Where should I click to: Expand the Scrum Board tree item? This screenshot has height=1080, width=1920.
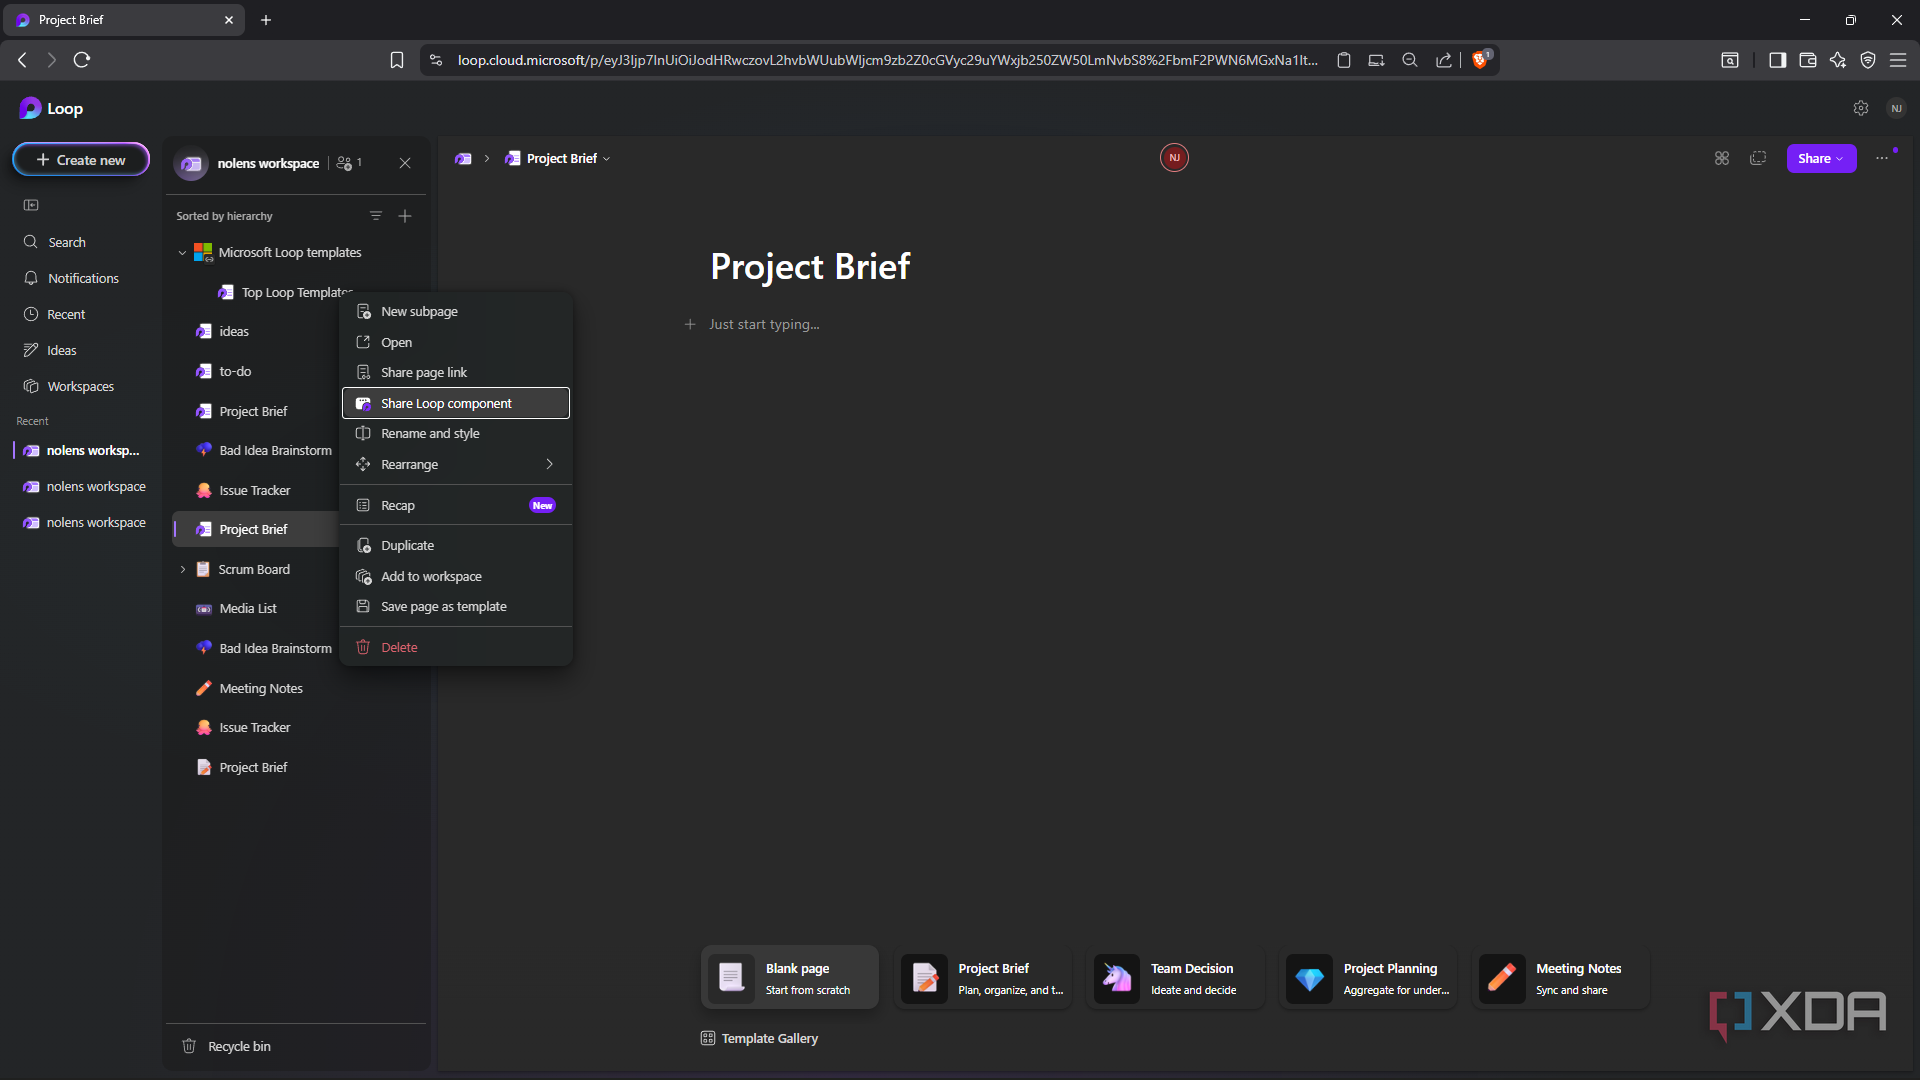[183, 569]
